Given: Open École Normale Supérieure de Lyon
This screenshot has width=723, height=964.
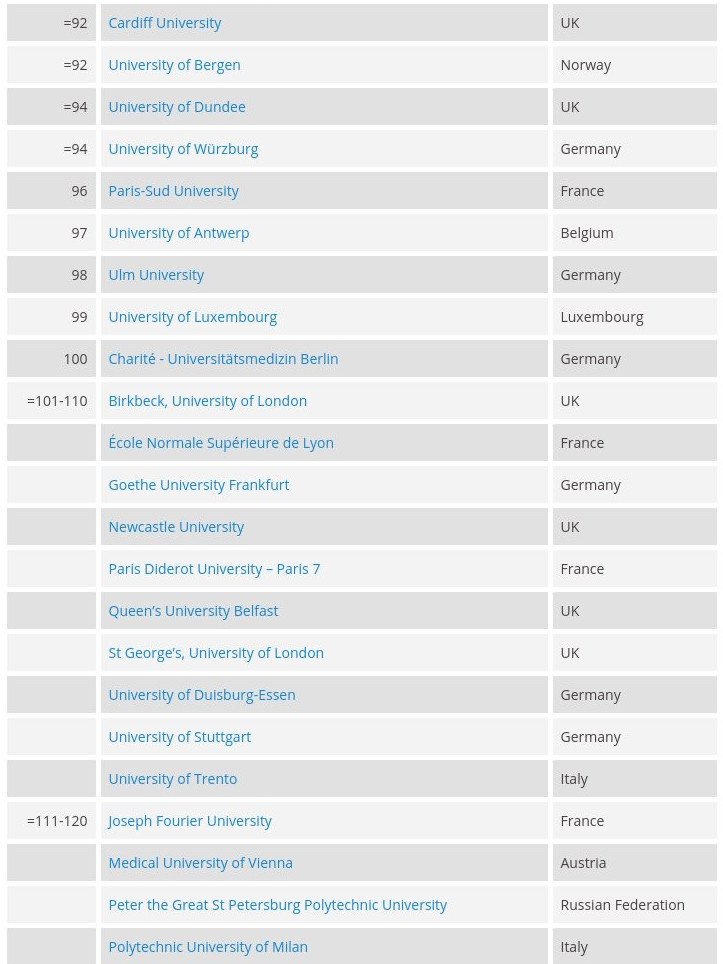Looking at the screenshot, I should click(x=221, y=443).
